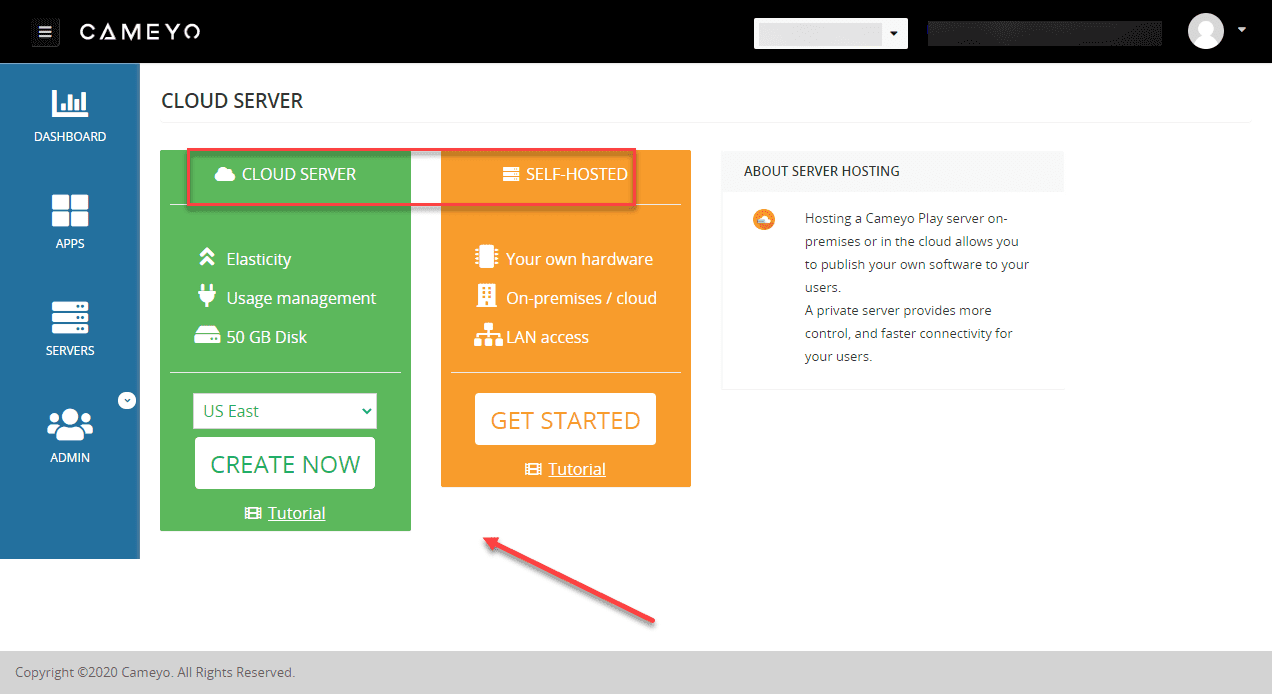Select the Apps section in the sidebar
Screen dimensions: 1272x694
(x=70, y=220)
